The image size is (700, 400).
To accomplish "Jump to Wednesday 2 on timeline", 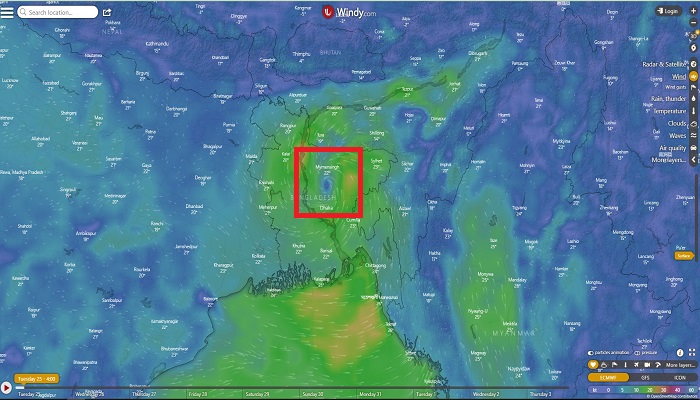I will [x=484, y=395].
